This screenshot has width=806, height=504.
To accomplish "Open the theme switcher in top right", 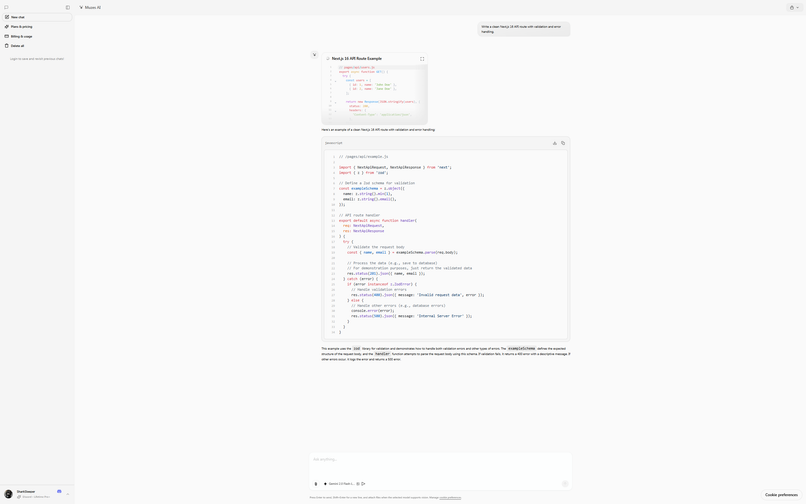I will (794, 7).
